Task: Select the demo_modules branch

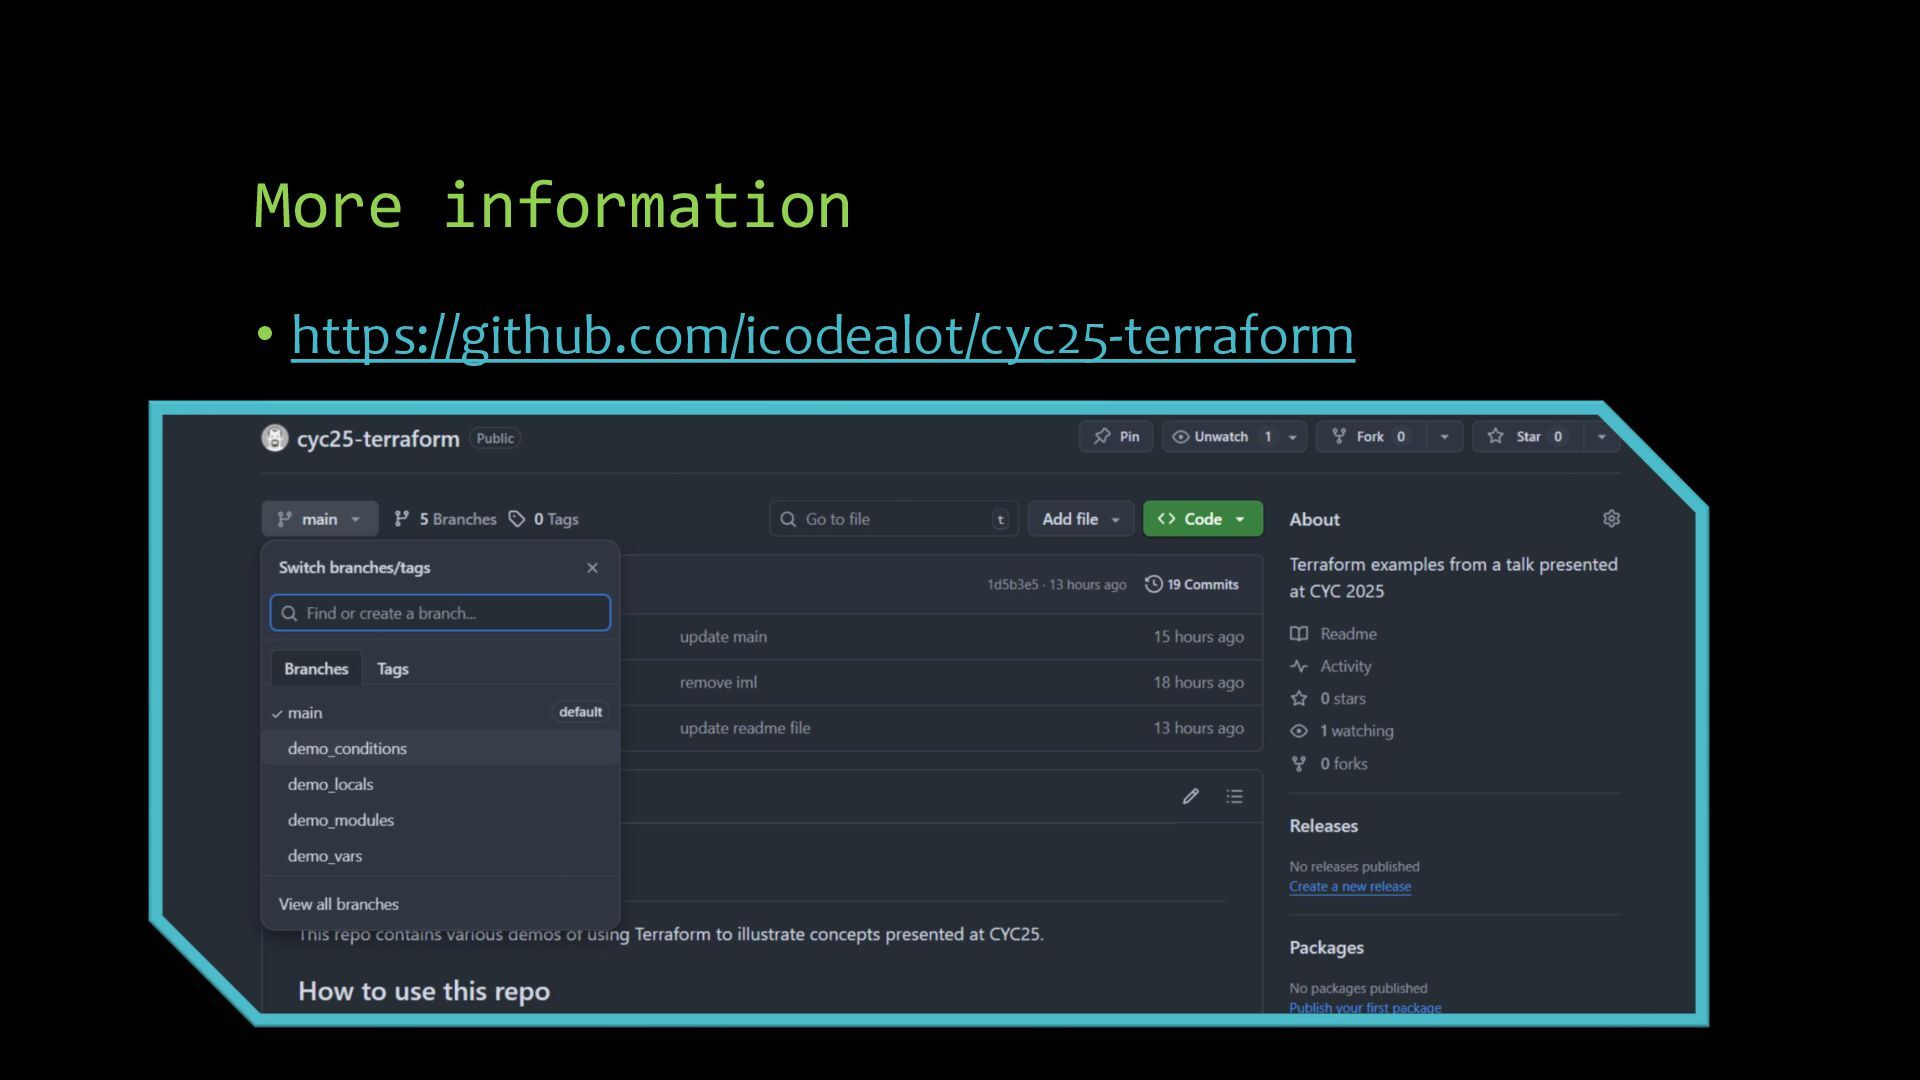Action: [x=341, y=820]
